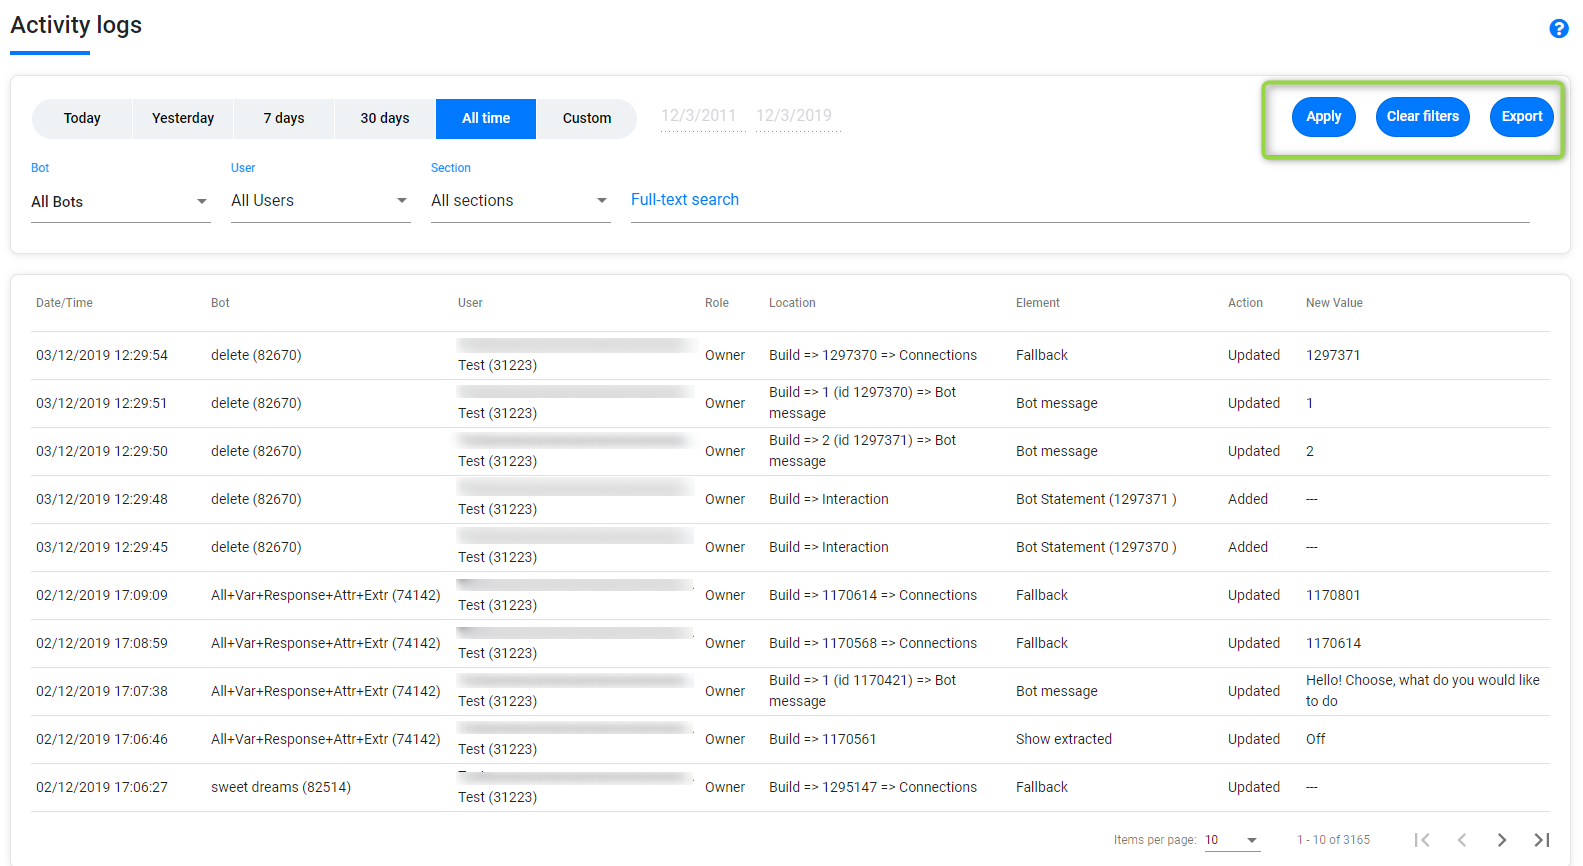The width and height of the screenshot is (1583, 866).
Task: Select the Custom time range
Action: [x=587, y=118]
